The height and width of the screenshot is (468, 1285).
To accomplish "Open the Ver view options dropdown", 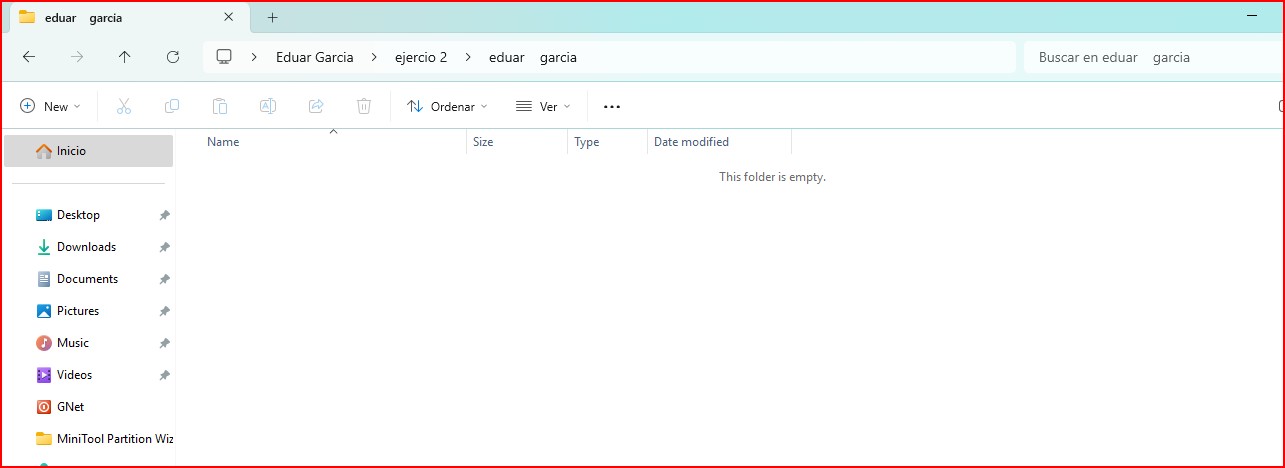I will point(543,106).
